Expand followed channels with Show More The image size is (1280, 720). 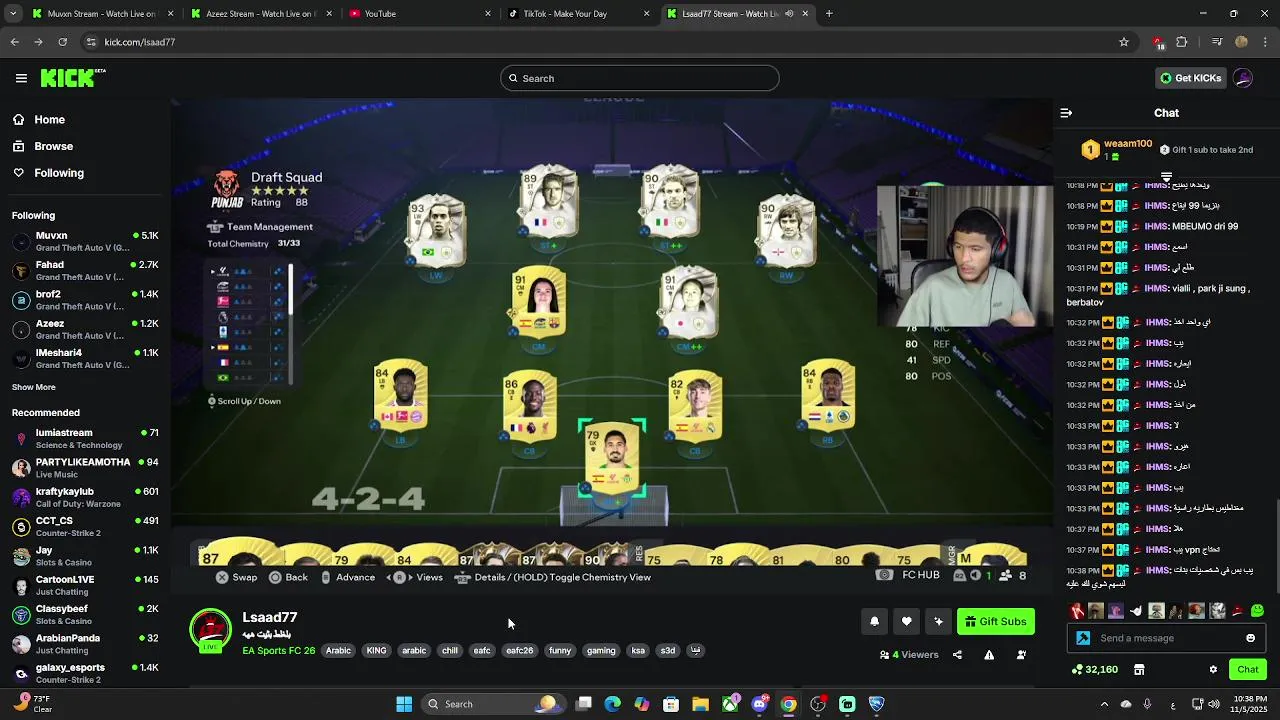(34, 387)
